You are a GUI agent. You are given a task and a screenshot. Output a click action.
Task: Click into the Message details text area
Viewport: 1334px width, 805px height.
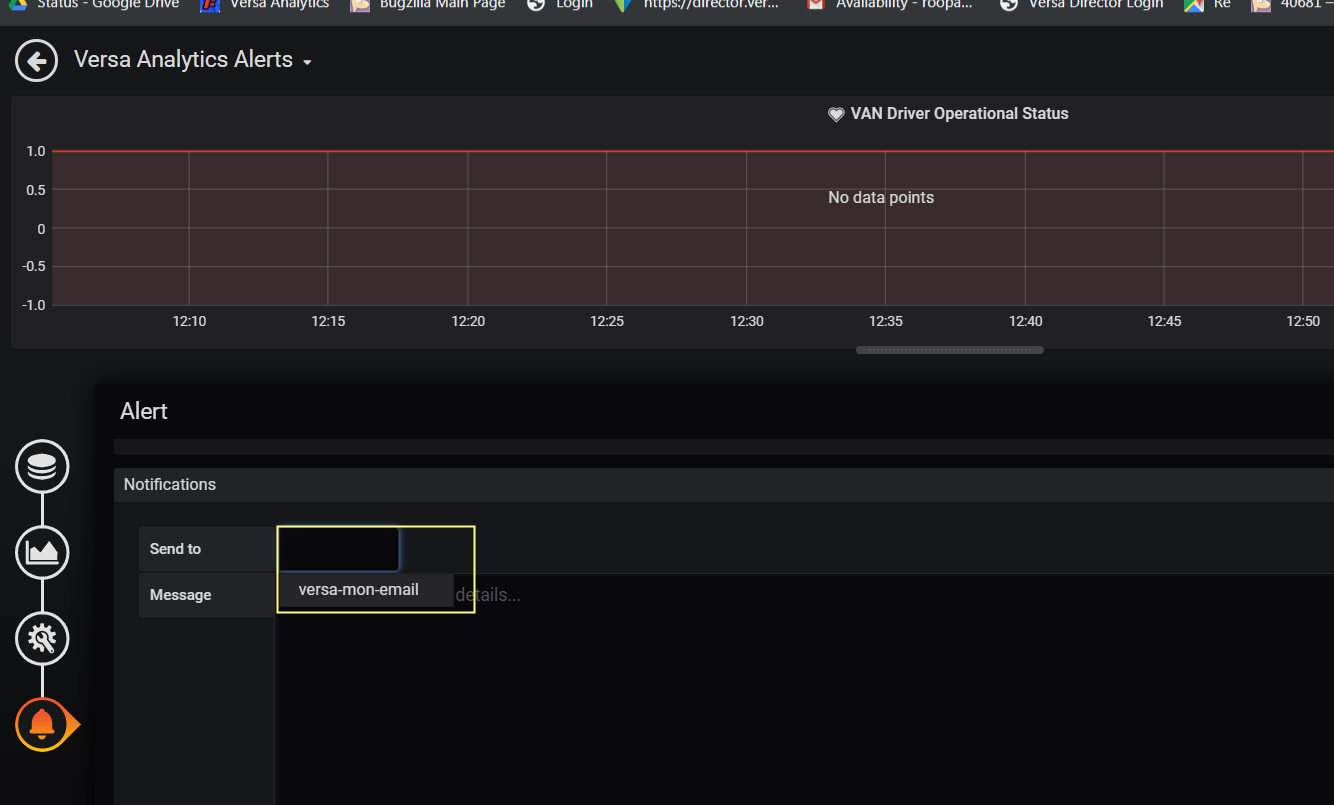click(804, 690)
